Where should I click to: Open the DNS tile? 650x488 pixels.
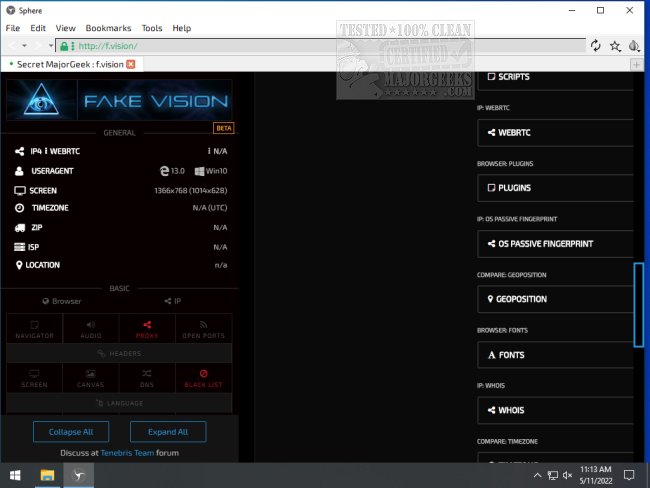pos(147,378)
